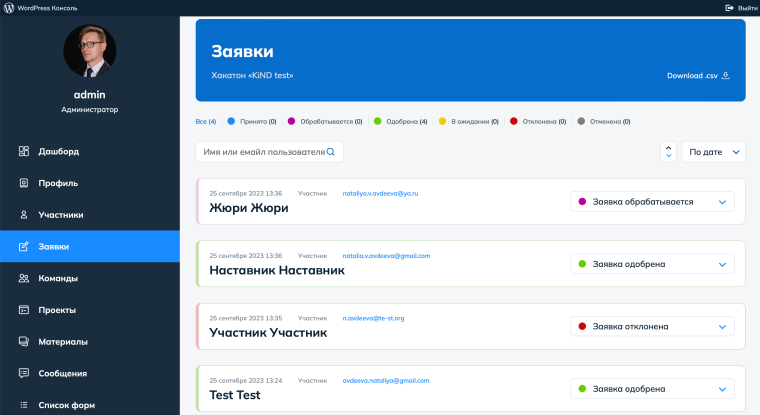Click the Dashboard grid icon in sidebar
The width and height of the screenshot is (760, 415).
[24, 151]
